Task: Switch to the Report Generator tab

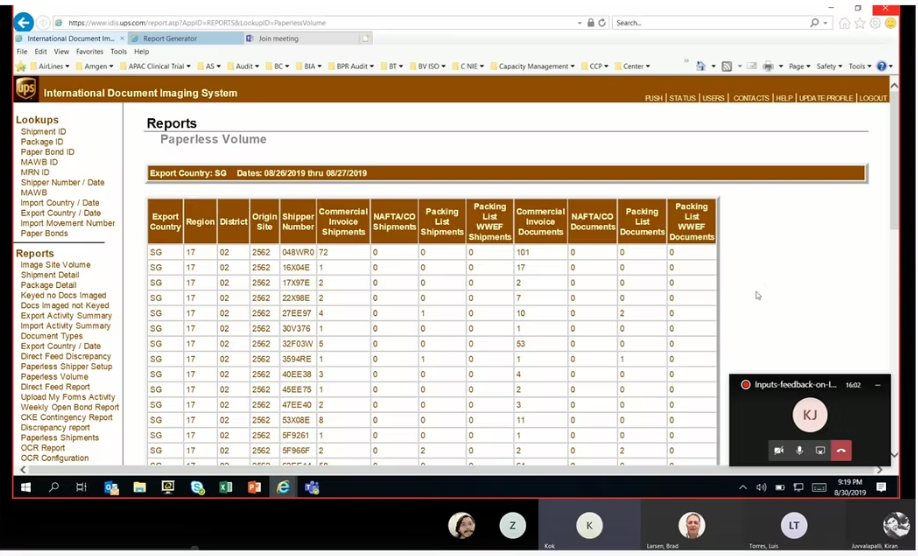Action: click(185, 39)
